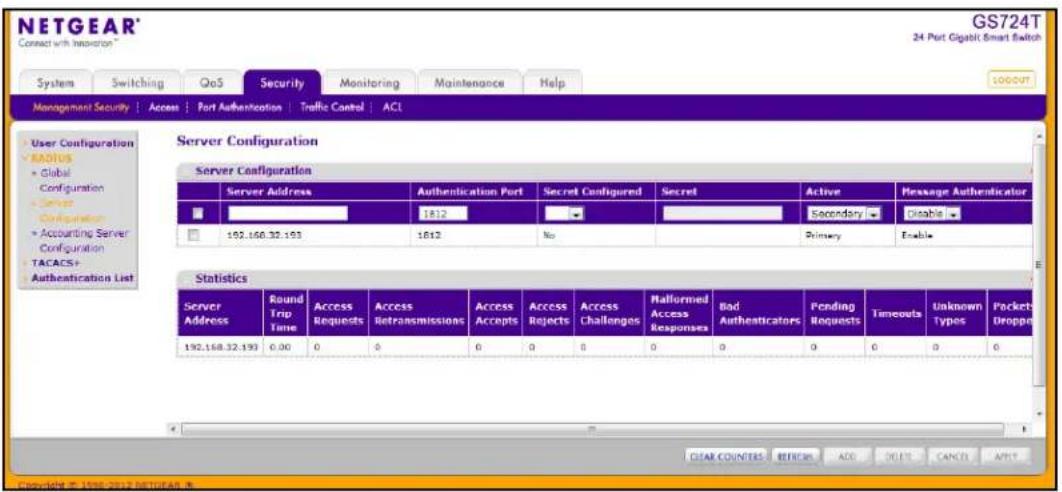Click the vertical scrollbar up arrow
The image size is (1062, 492).
[x=1040, y=136]
